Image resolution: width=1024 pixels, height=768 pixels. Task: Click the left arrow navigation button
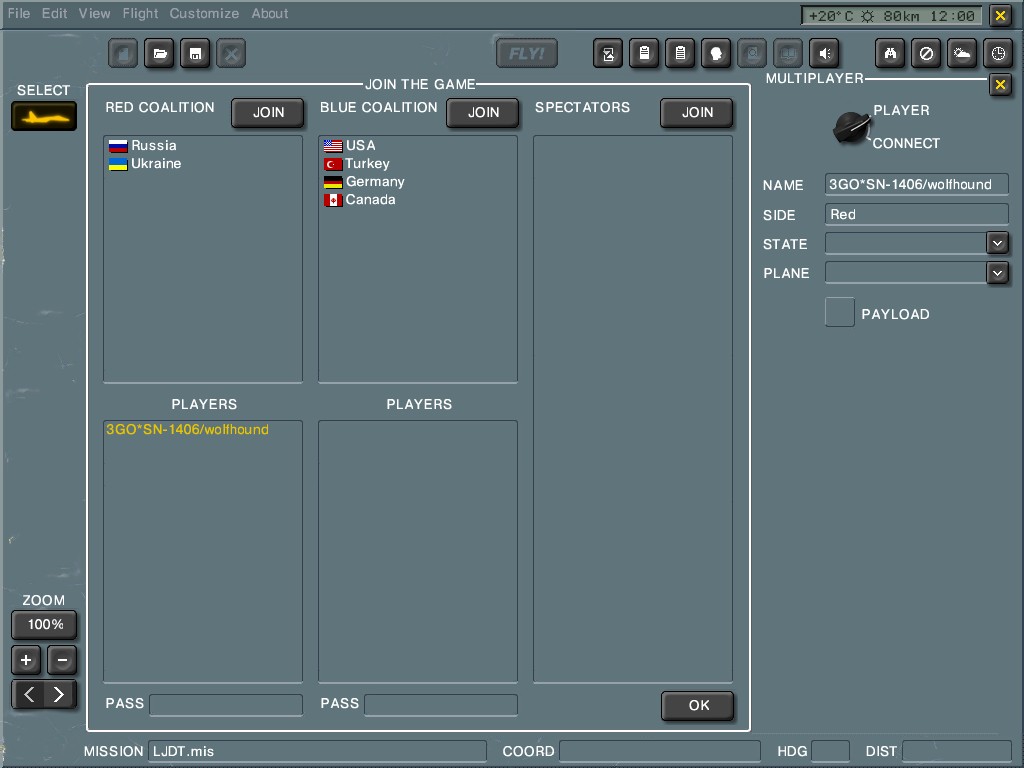pos(28,694)
